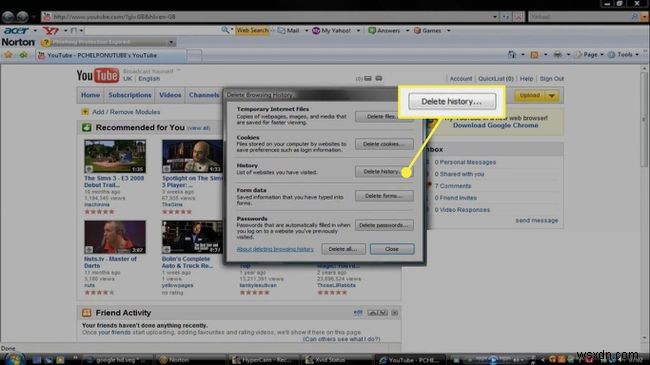Click the Sign Out link
The height and width of the screenshot is (365, 650).
pos(552,79)
